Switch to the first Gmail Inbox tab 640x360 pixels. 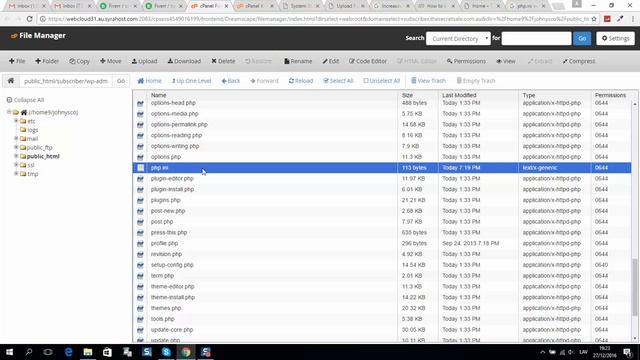point(27,6)
